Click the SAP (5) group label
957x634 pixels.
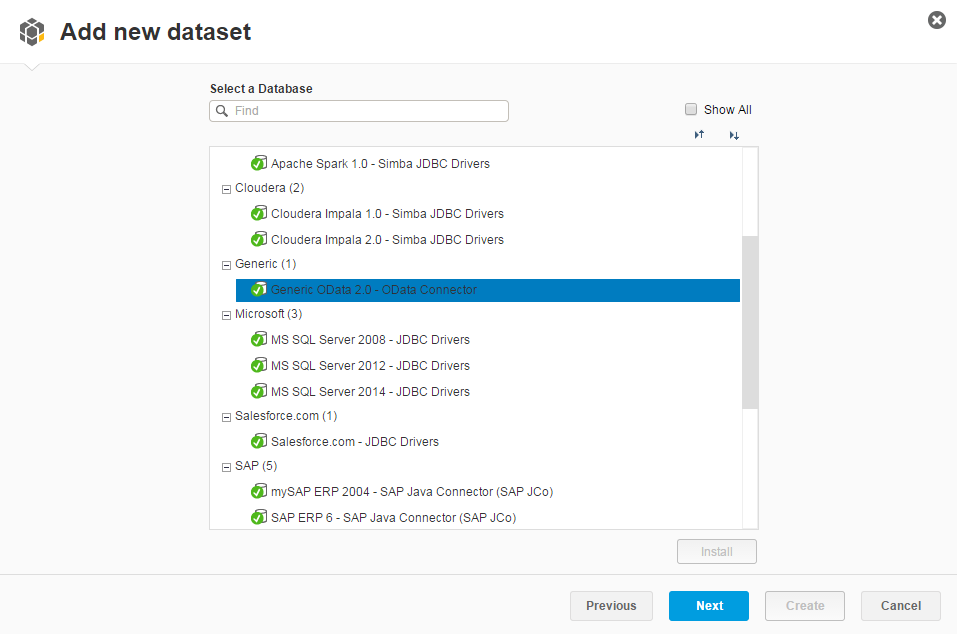(x=256, y=465)
